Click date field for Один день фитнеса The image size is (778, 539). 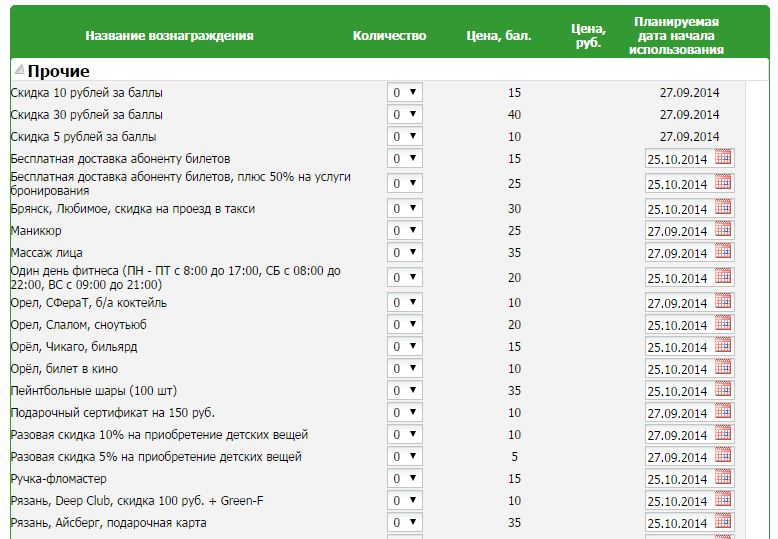pos(678,278)
